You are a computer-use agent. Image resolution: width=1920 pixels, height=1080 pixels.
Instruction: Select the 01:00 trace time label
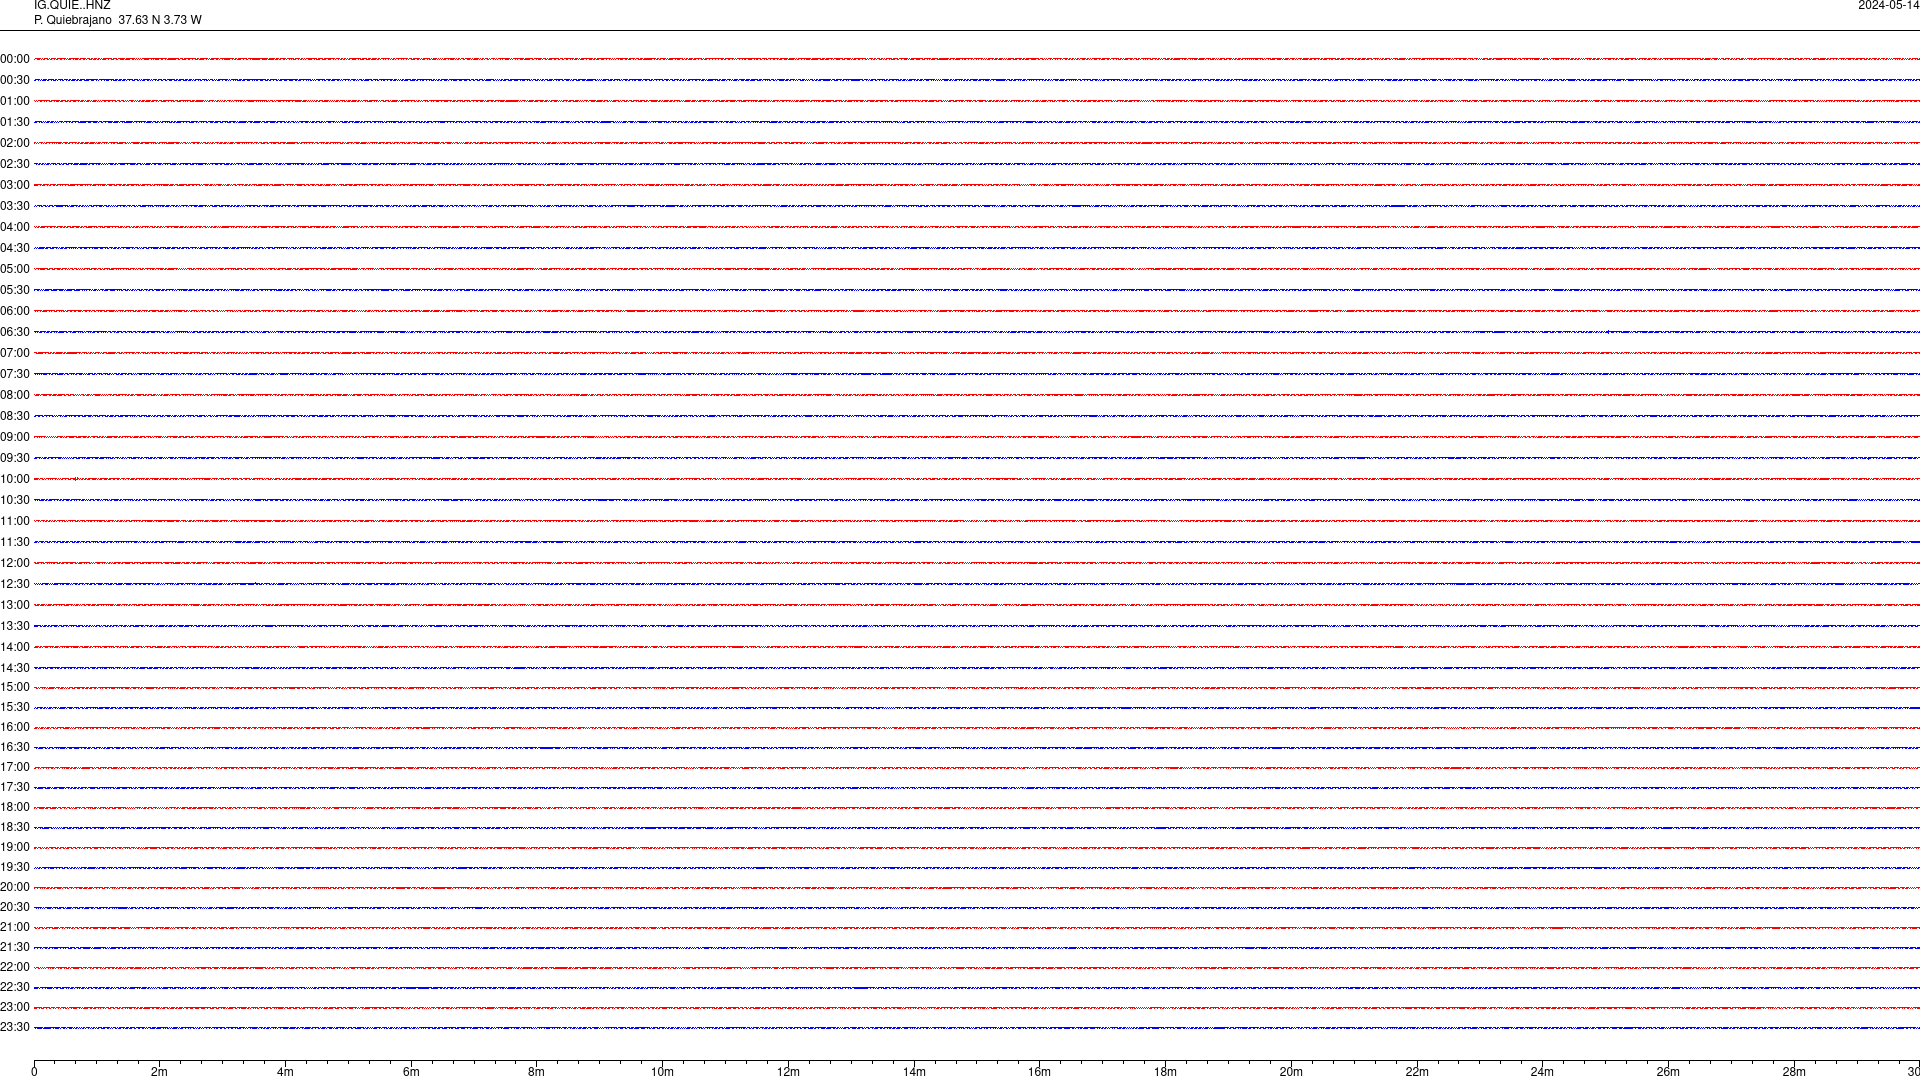point(15,101)
